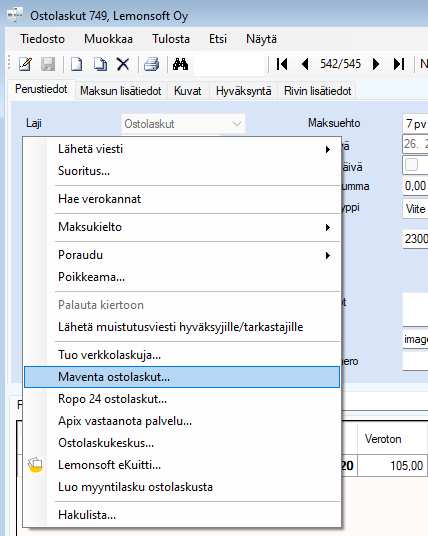Print using the printer toolbar icon
Screen dimensions: 428x536
(x=151, y=64)
